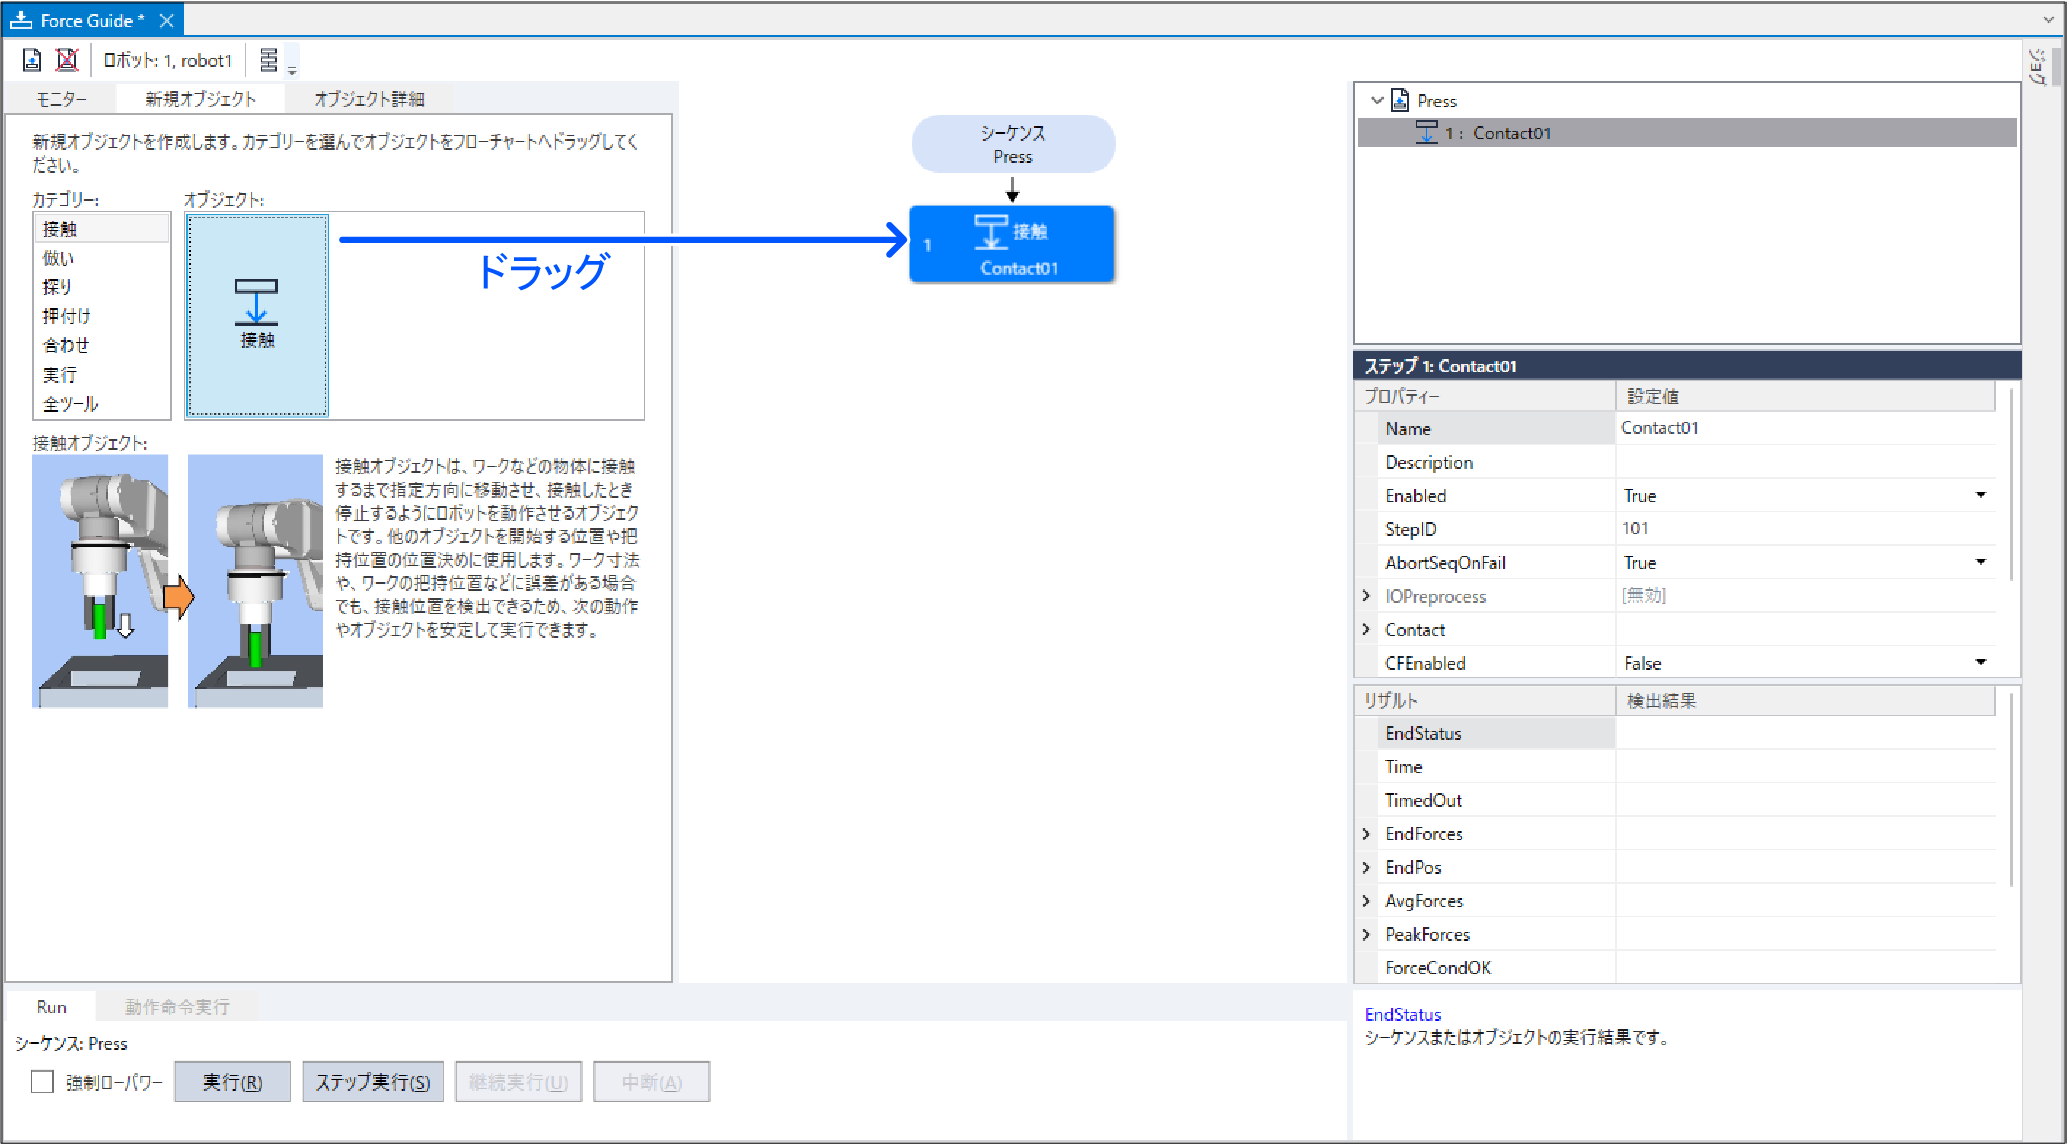Viewport: 2068px width, 1145px height.
Task: Expand the EndForces result row
Action: (1366, 833)
